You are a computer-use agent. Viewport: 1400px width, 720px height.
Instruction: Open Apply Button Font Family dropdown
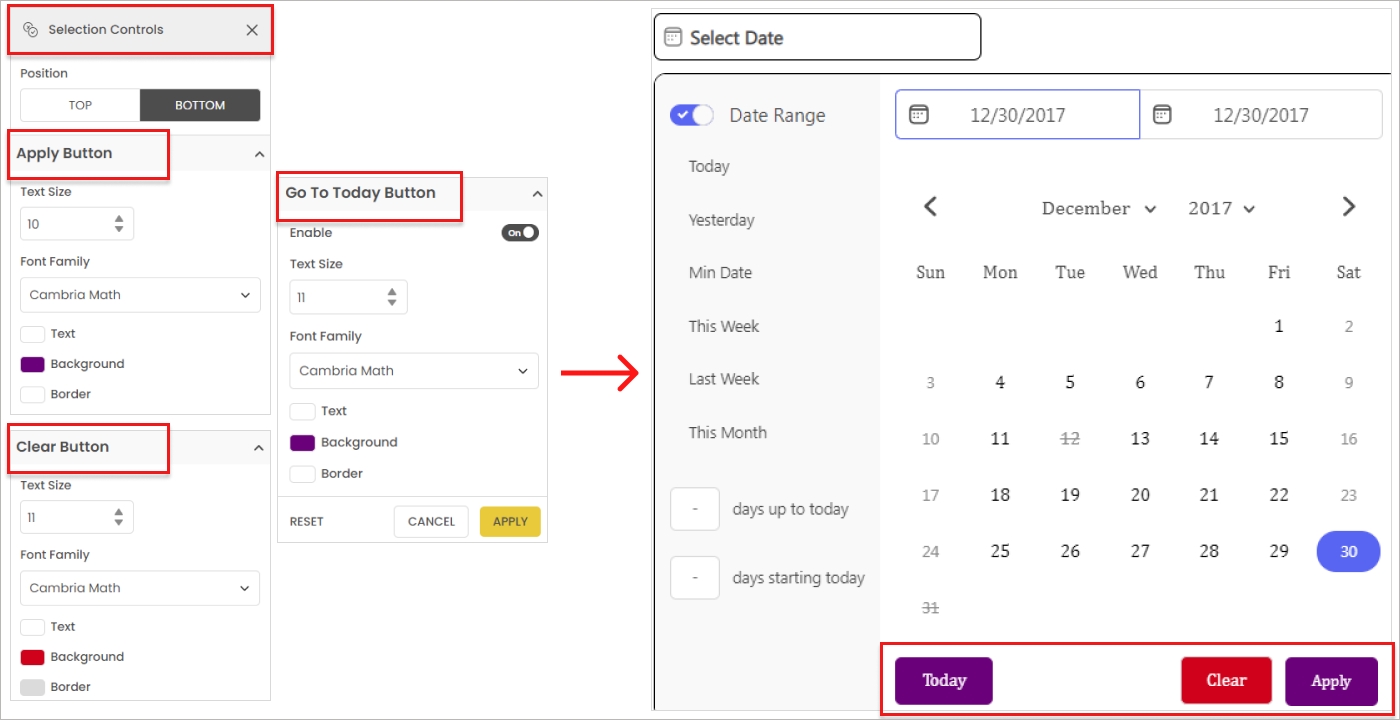(x=140, y=295)
